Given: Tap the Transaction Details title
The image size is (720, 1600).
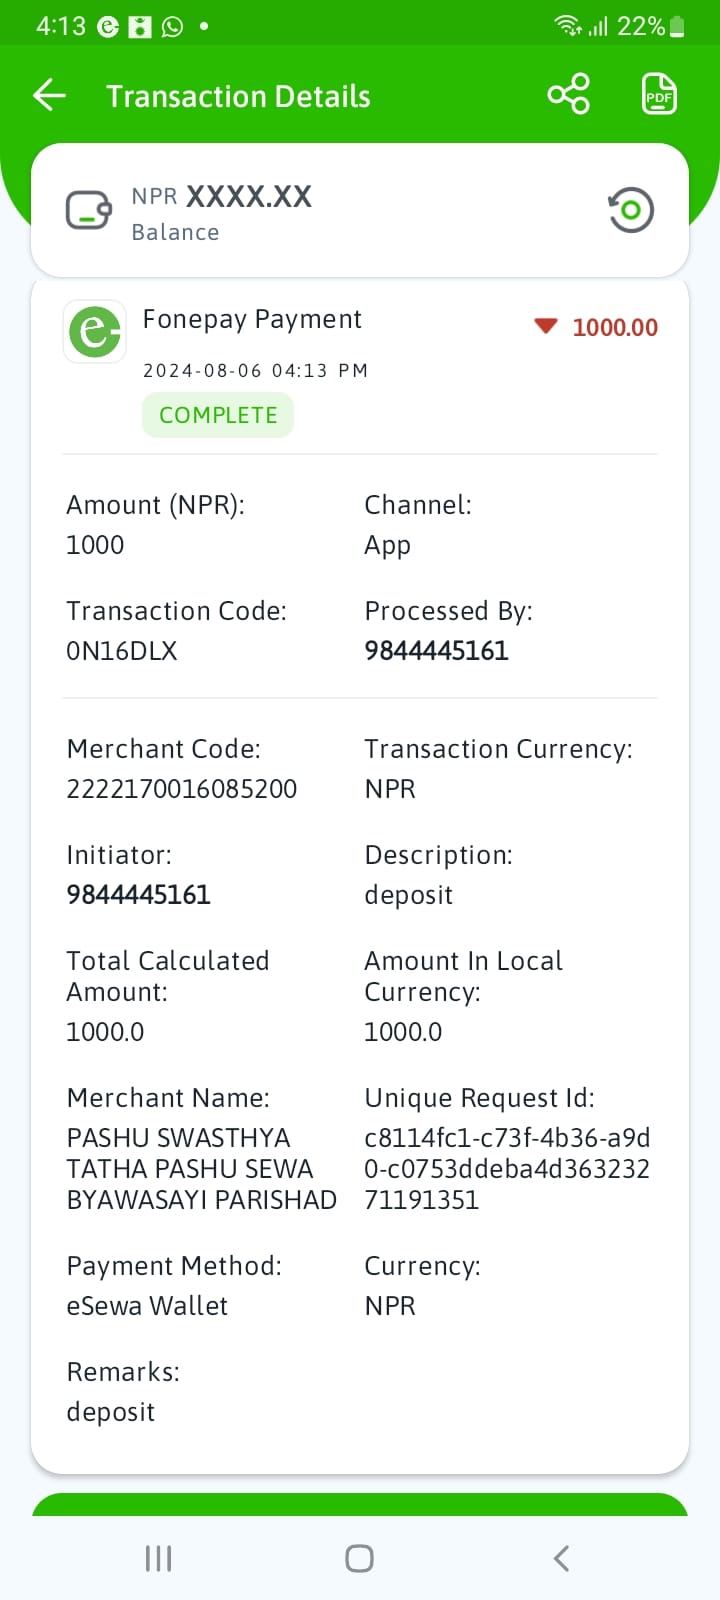Looking at the screenshot, I should point(238,96).
